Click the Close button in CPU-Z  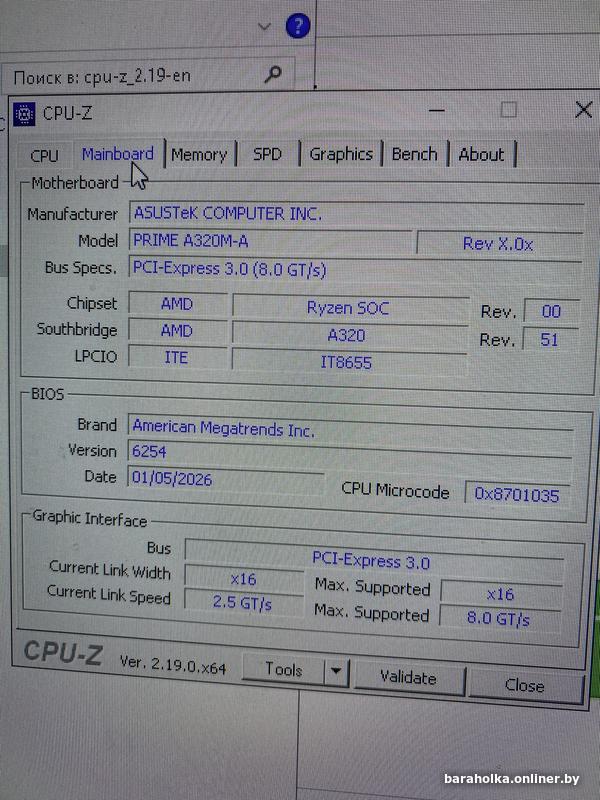tap(525, 685)
